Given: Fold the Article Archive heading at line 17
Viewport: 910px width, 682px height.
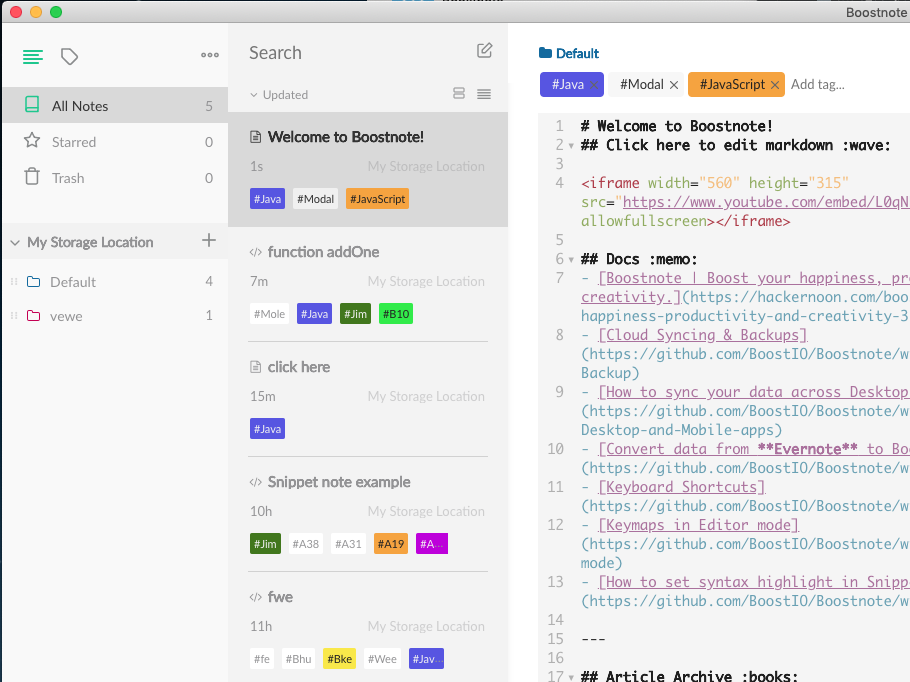Looking at the screenshot, I should pos(571,677).
